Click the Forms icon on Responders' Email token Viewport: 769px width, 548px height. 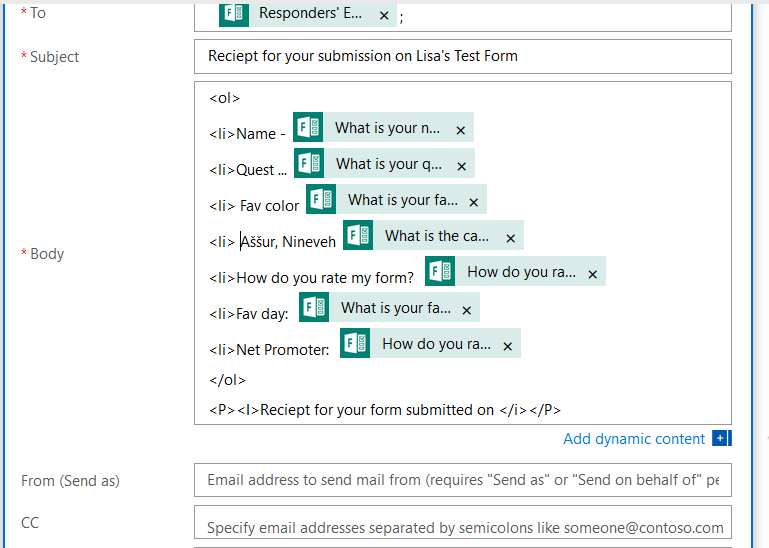coord(234,13)
